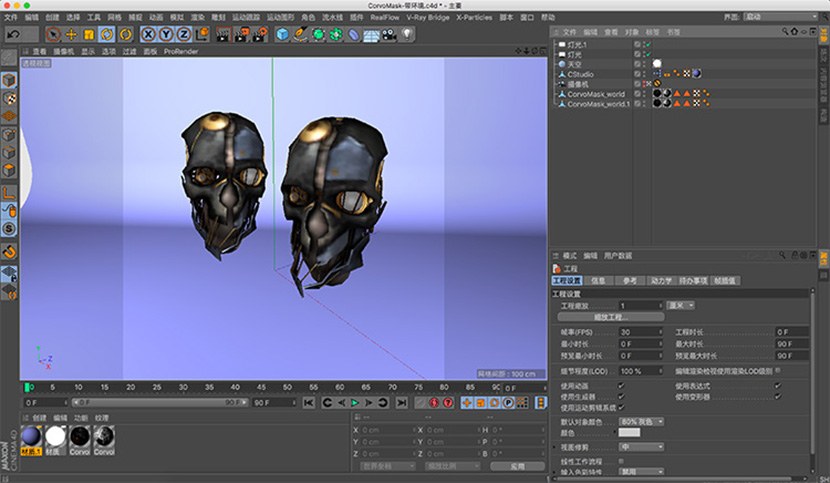This screenshot has width=830, height=483.
Task: Click the green Array modeling icon
Action: point(336,34)
